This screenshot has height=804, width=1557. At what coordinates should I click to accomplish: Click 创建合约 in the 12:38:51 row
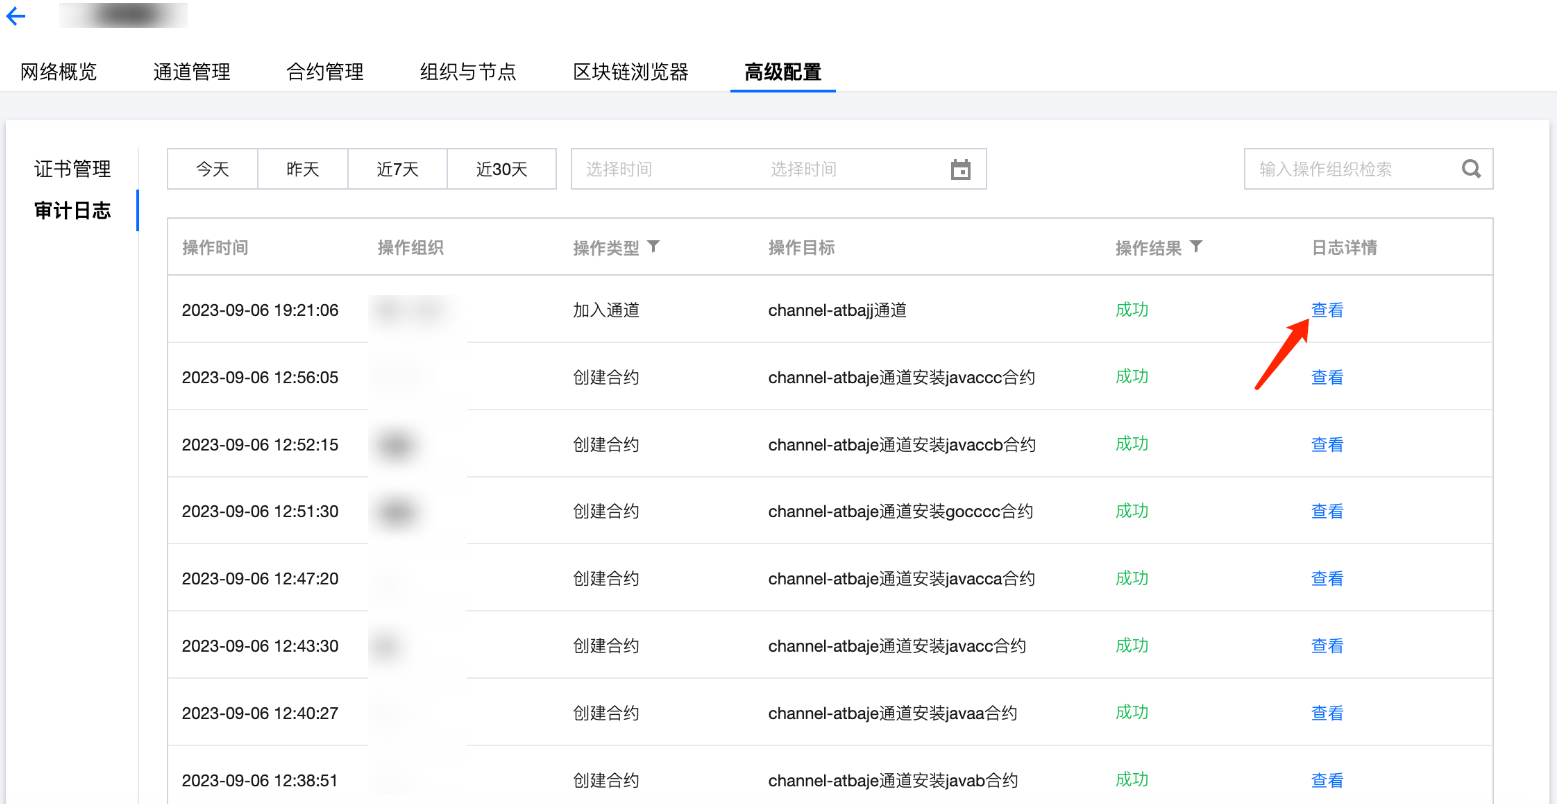click(606, 780)
